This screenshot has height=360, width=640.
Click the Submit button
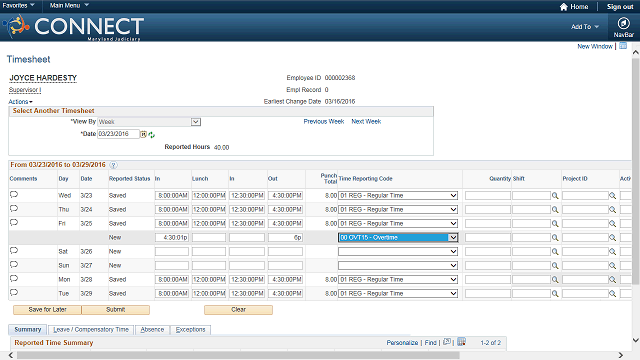pos(116,310)
